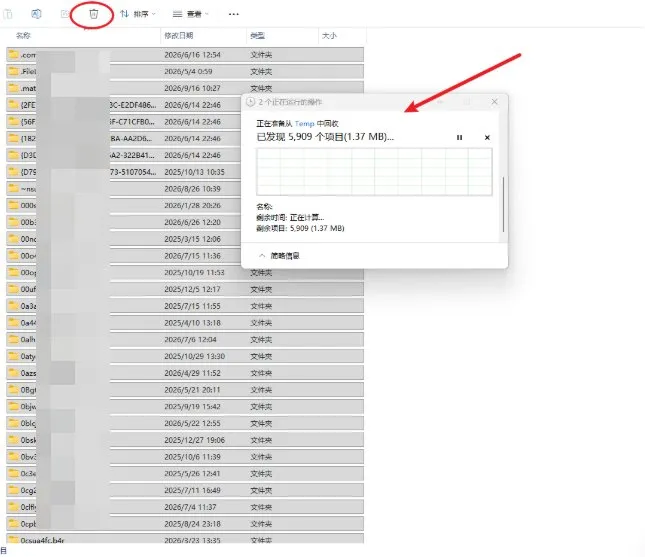Click the transfer speed graph in dialog
This screenshot has width=645, height=557.
pos(374,172)
